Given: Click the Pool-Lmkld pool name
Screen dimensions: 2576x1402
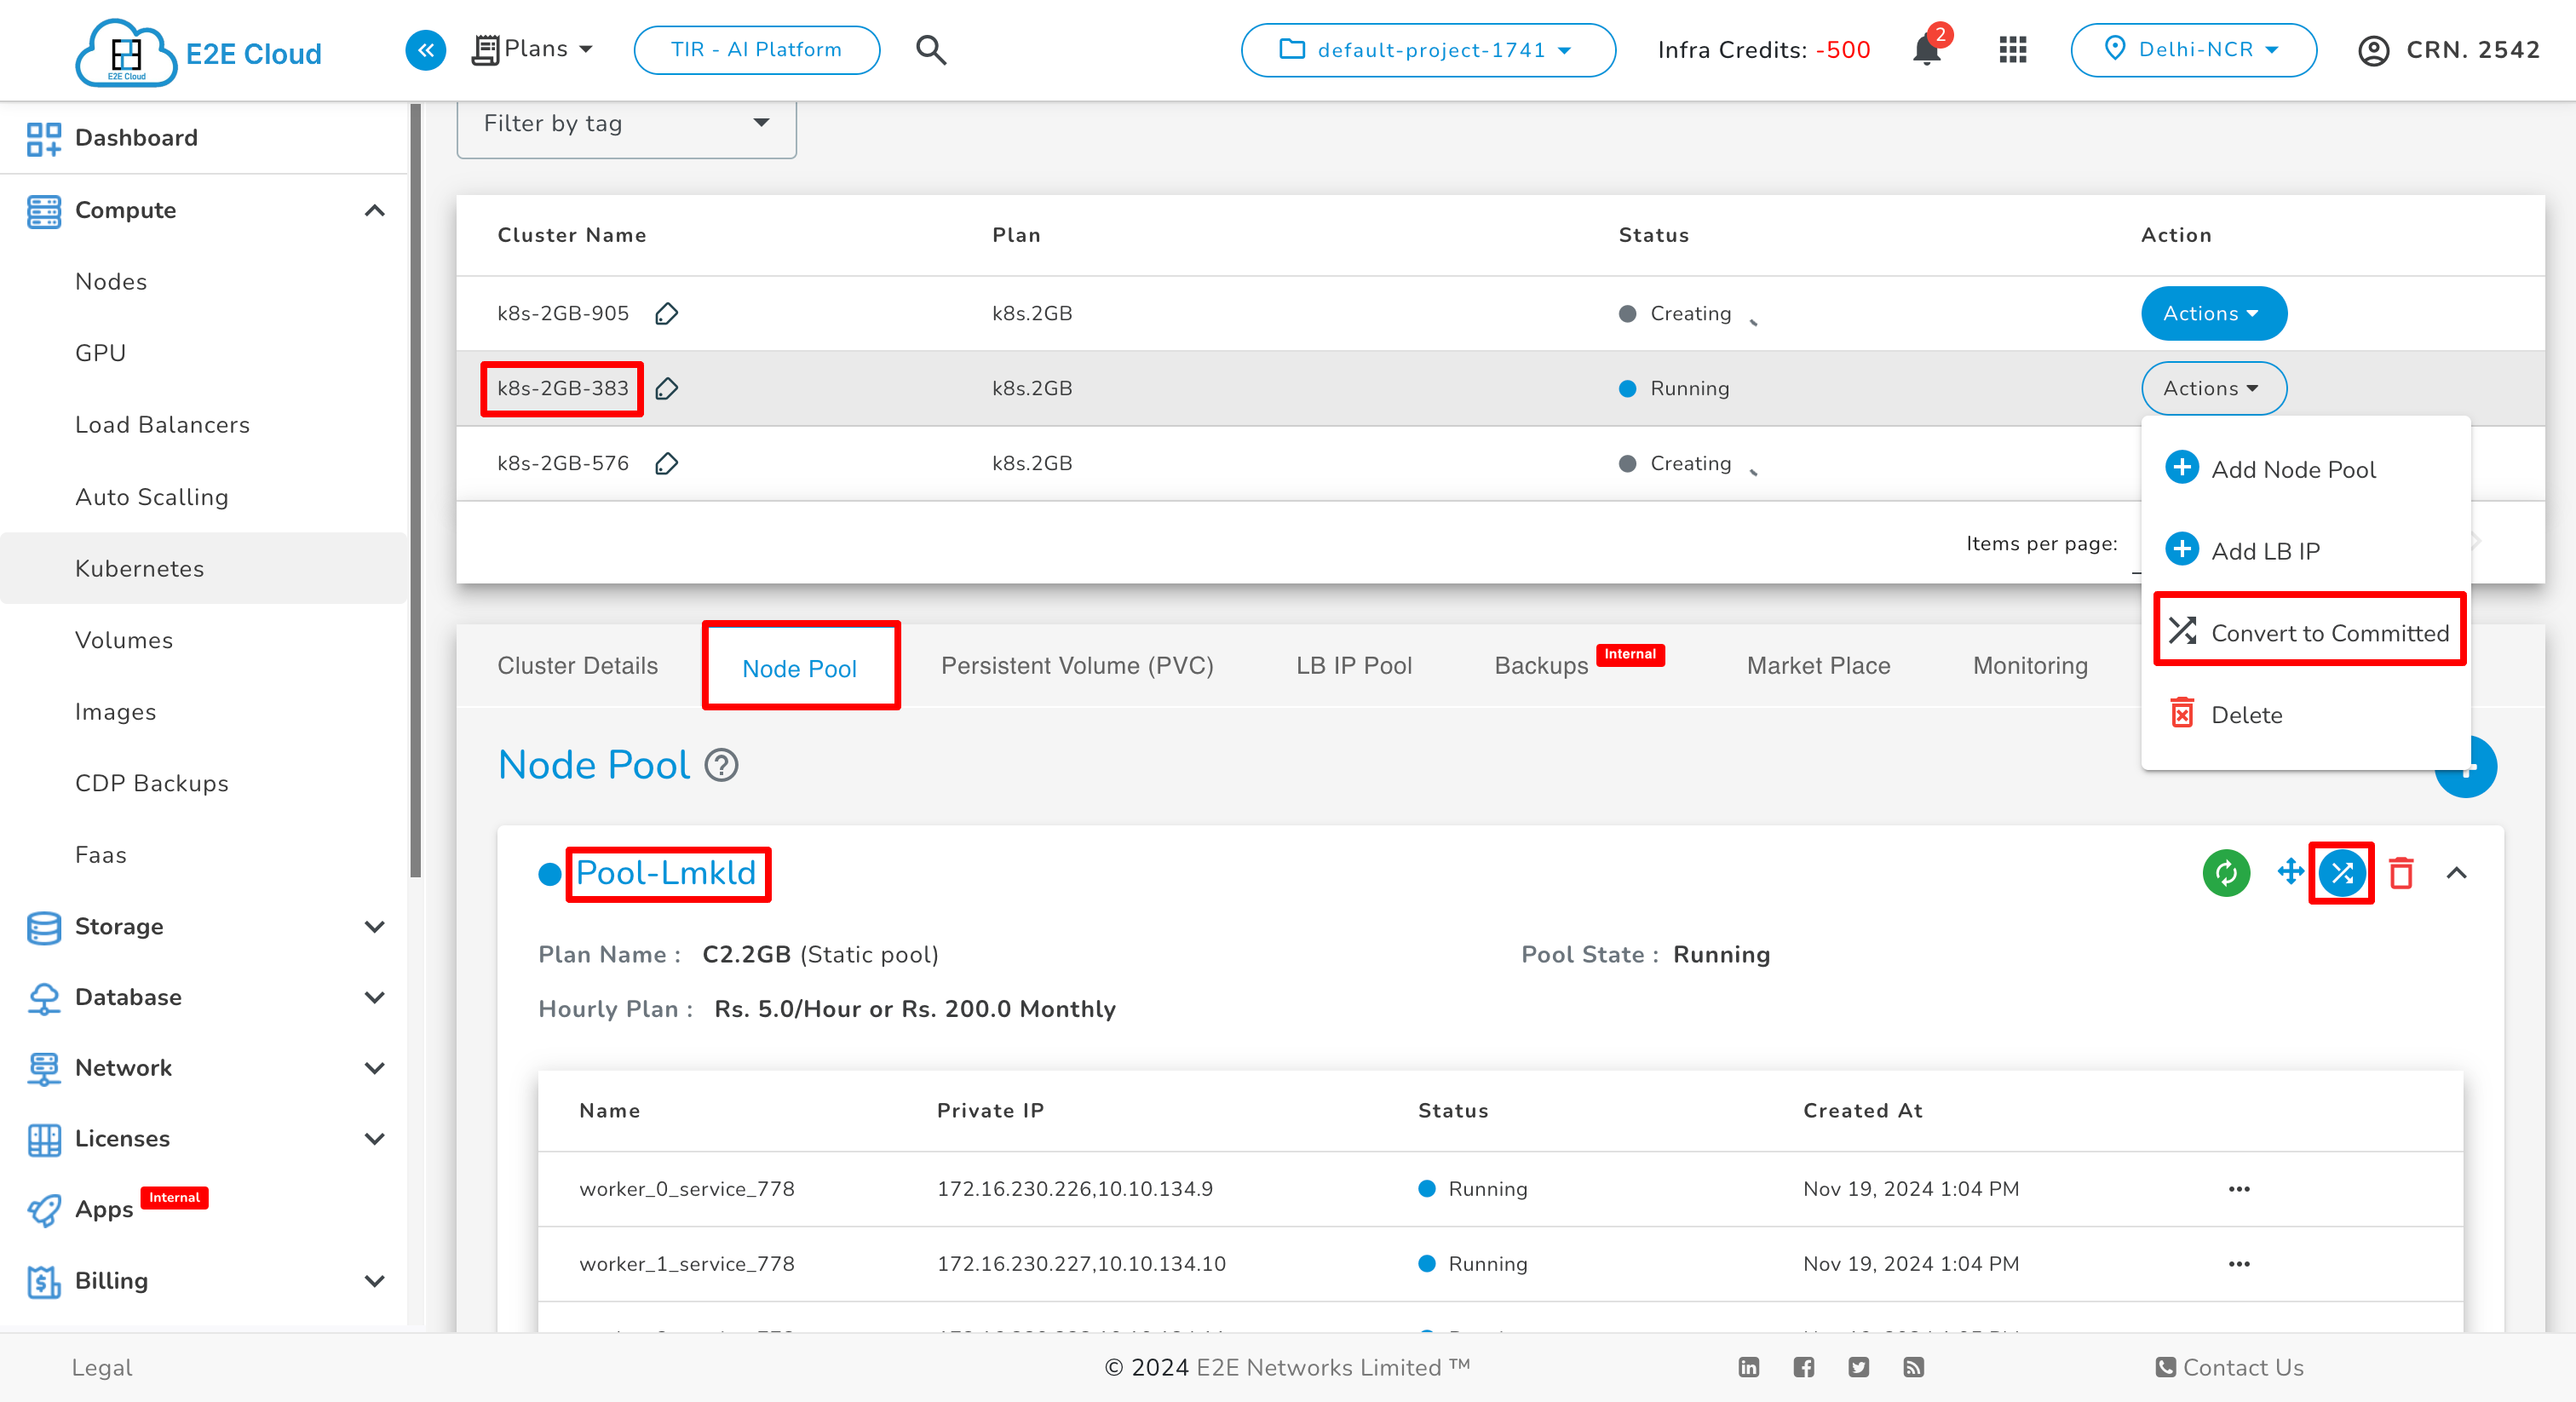Looking at the screenshot, I should click(666, 873).
